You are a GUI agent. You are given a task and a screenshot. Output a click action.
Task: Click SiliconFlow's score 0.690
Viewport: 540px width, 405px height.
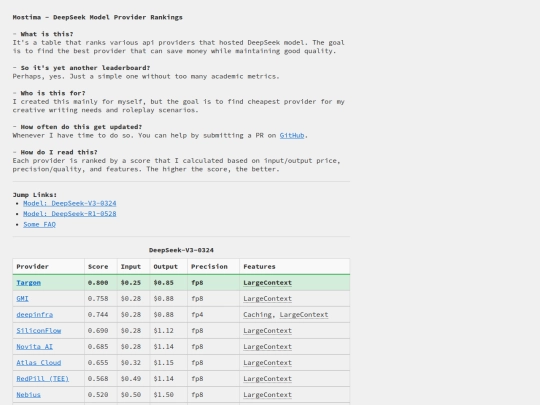pos(98,331)
